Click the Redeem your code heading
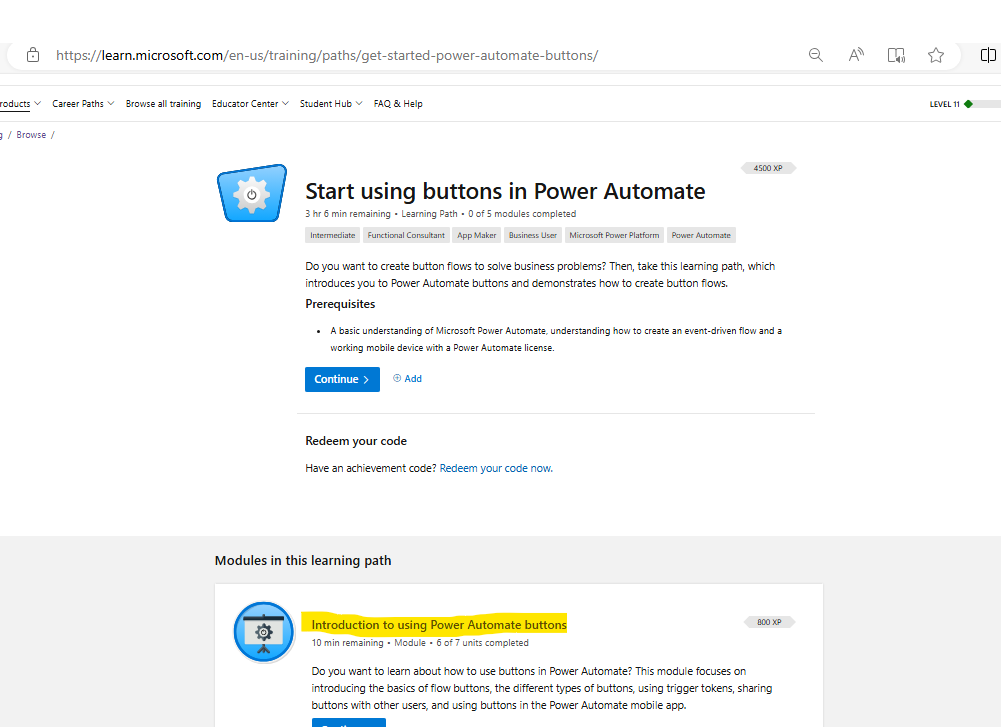This screenshot has width=1001, height=727. (x=356, y=441)
